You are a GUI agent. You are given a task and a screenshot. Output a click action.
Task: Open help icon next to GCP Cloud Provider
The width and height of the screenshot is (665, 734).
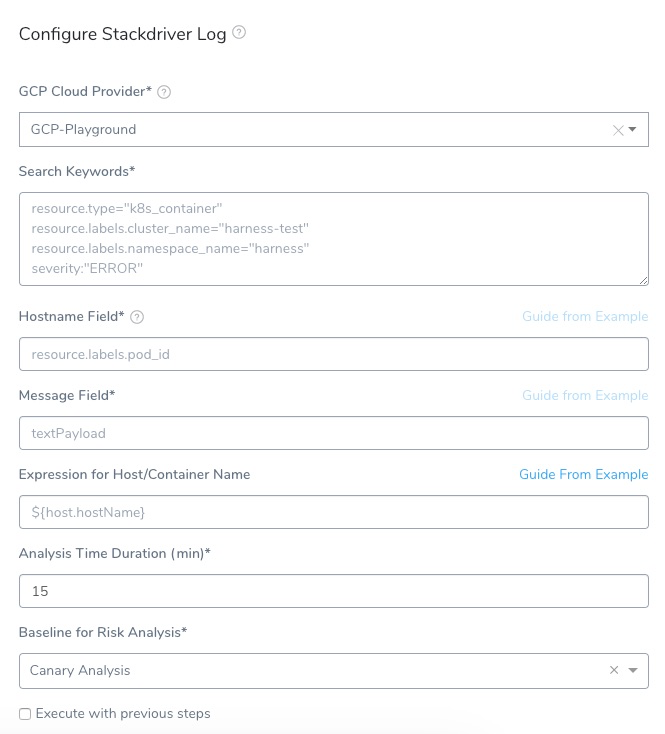click(x=164, y=92)
